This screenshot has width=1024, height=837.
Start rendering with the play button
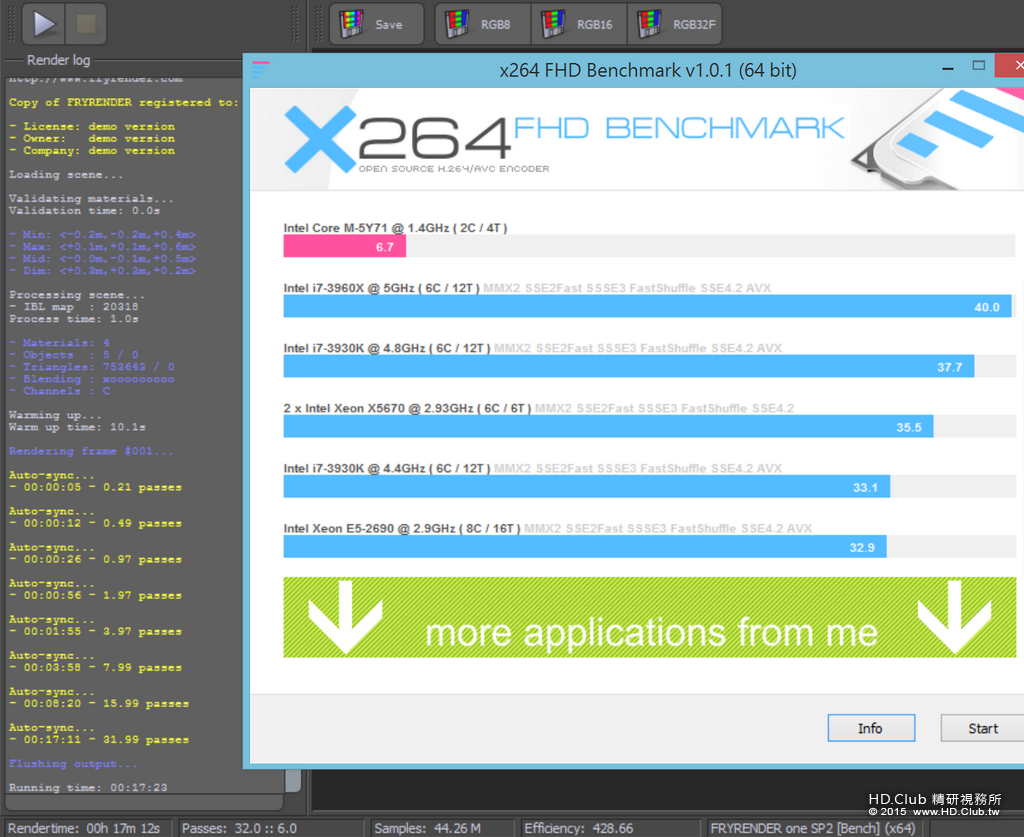43,24
